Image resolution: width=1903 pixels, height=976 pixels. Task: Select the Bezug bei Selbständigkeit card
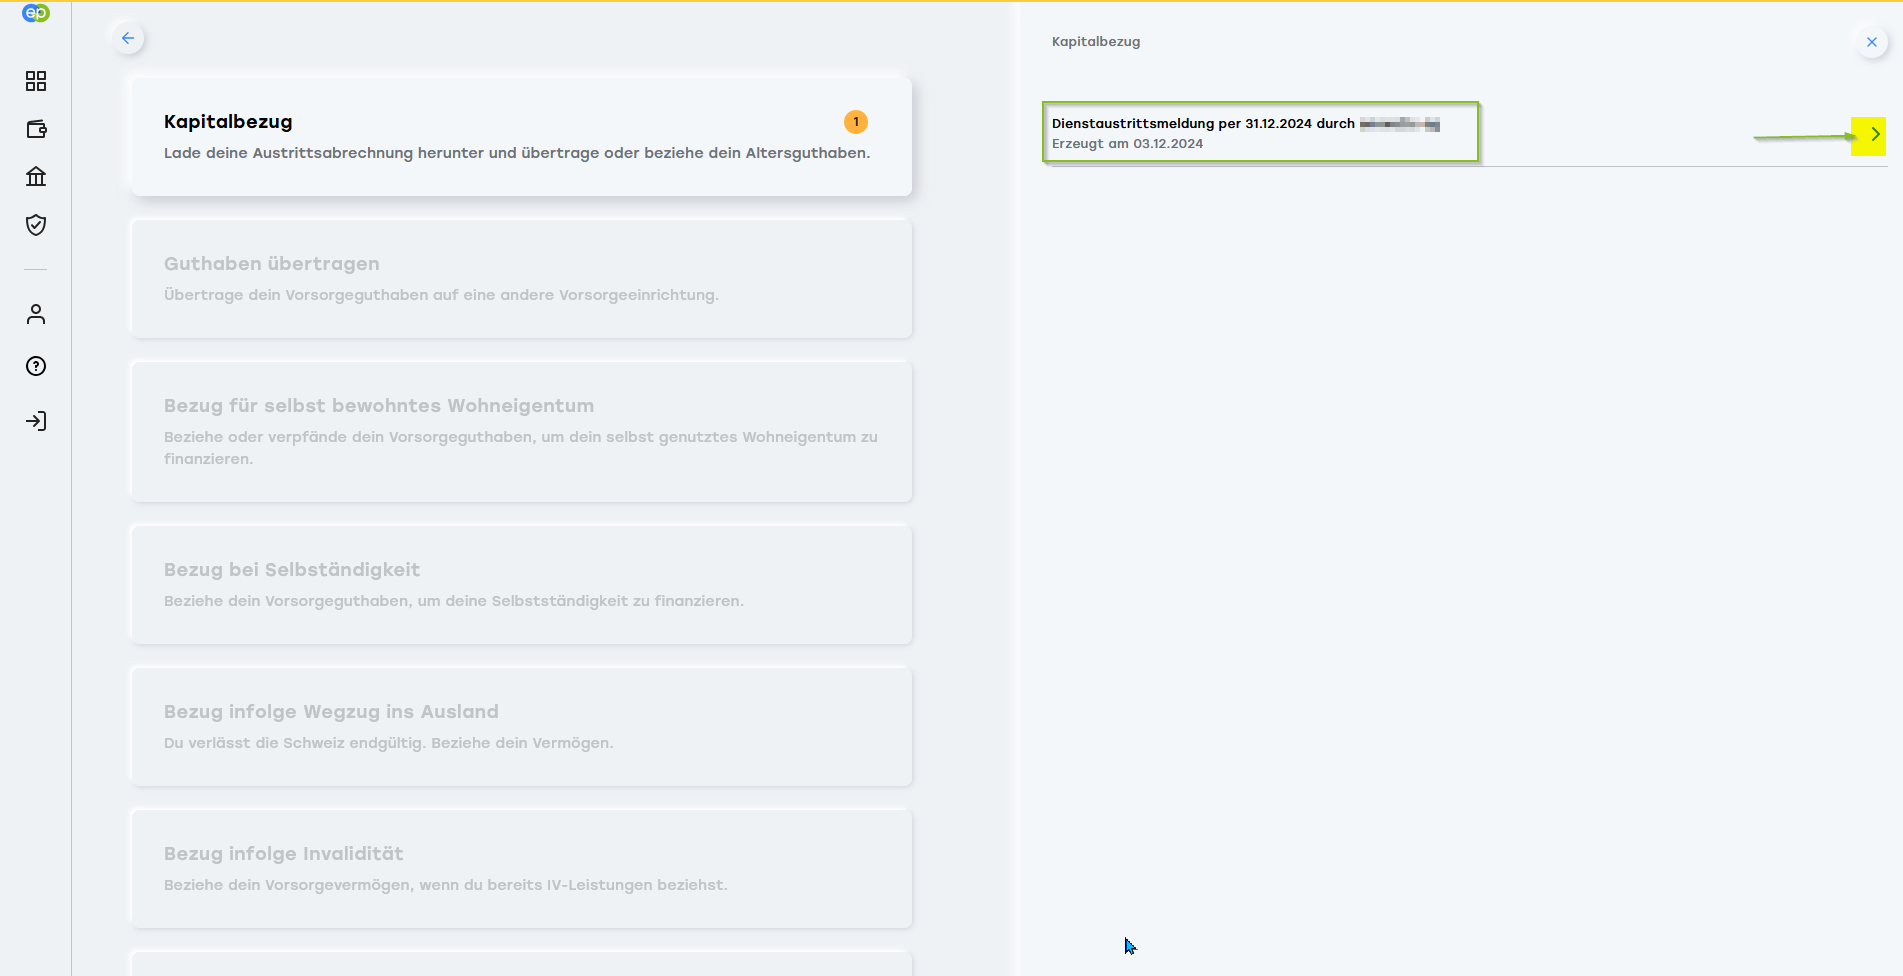tap(521, 584)
